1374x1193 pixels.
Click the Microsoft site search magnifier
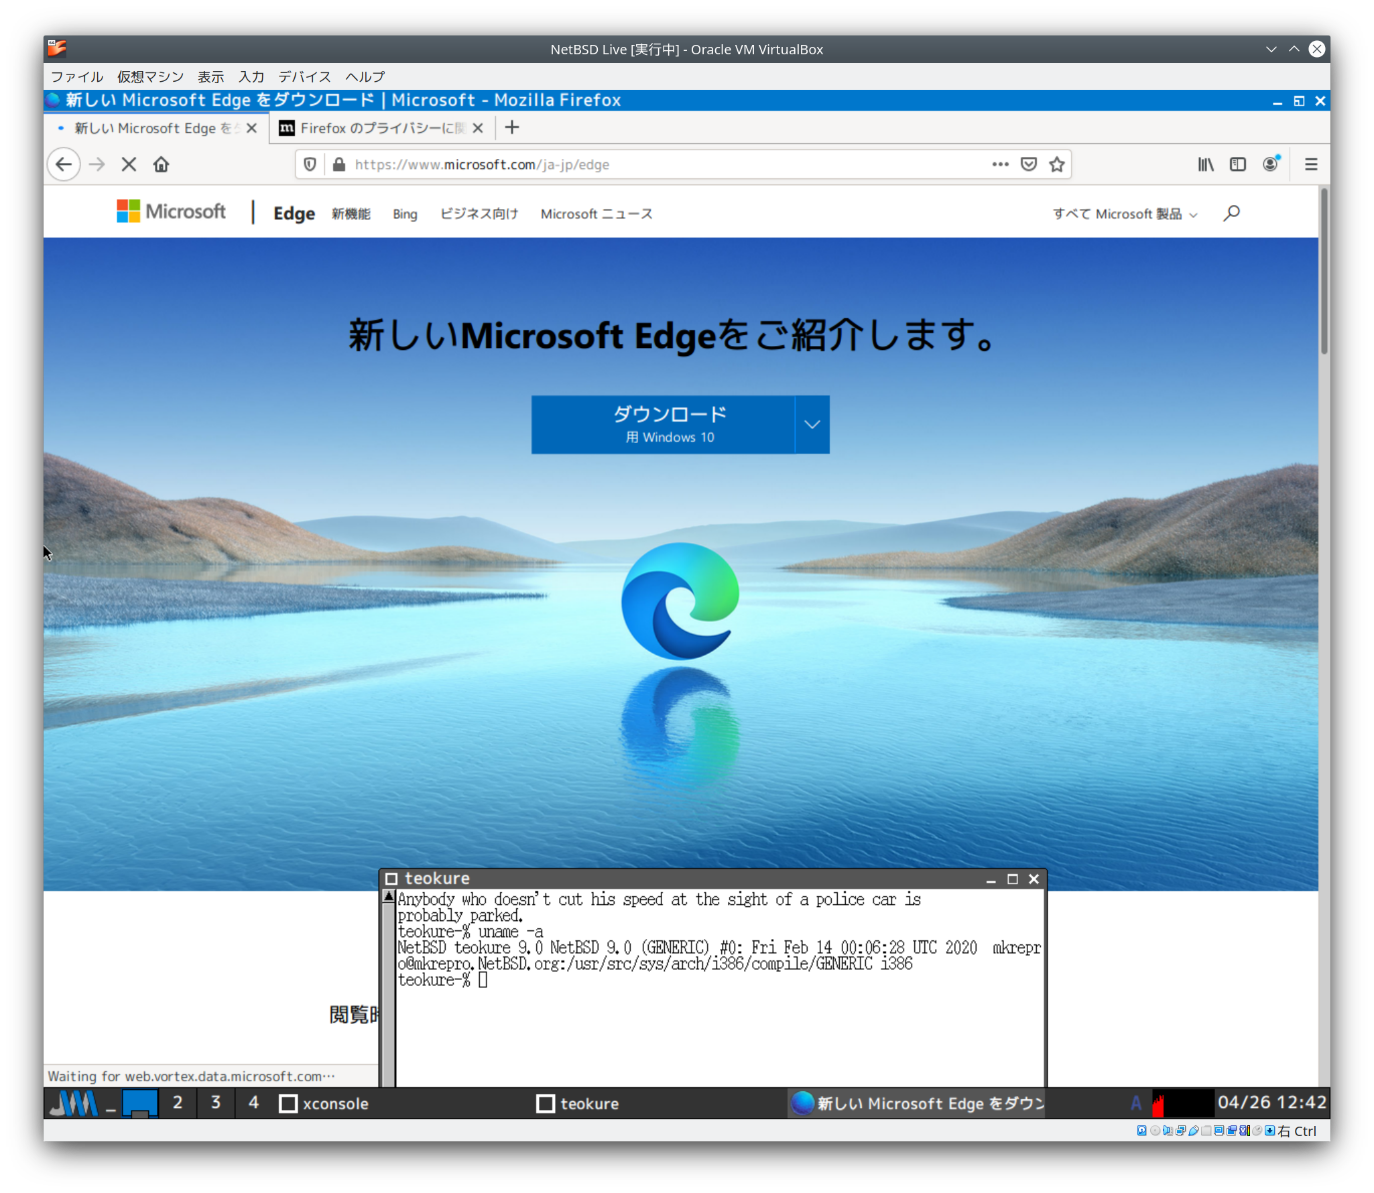click(x=1232, y=213)
